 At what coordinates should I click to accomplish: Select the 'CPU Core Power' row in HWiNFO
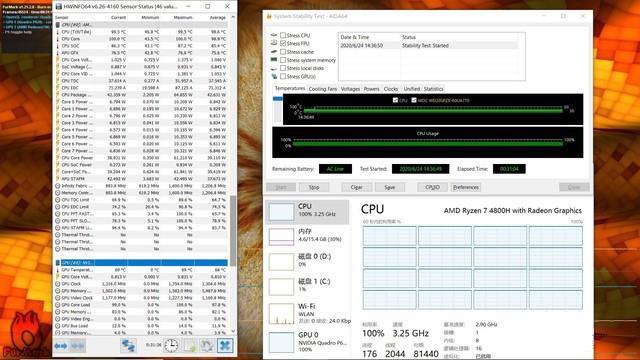141,158
